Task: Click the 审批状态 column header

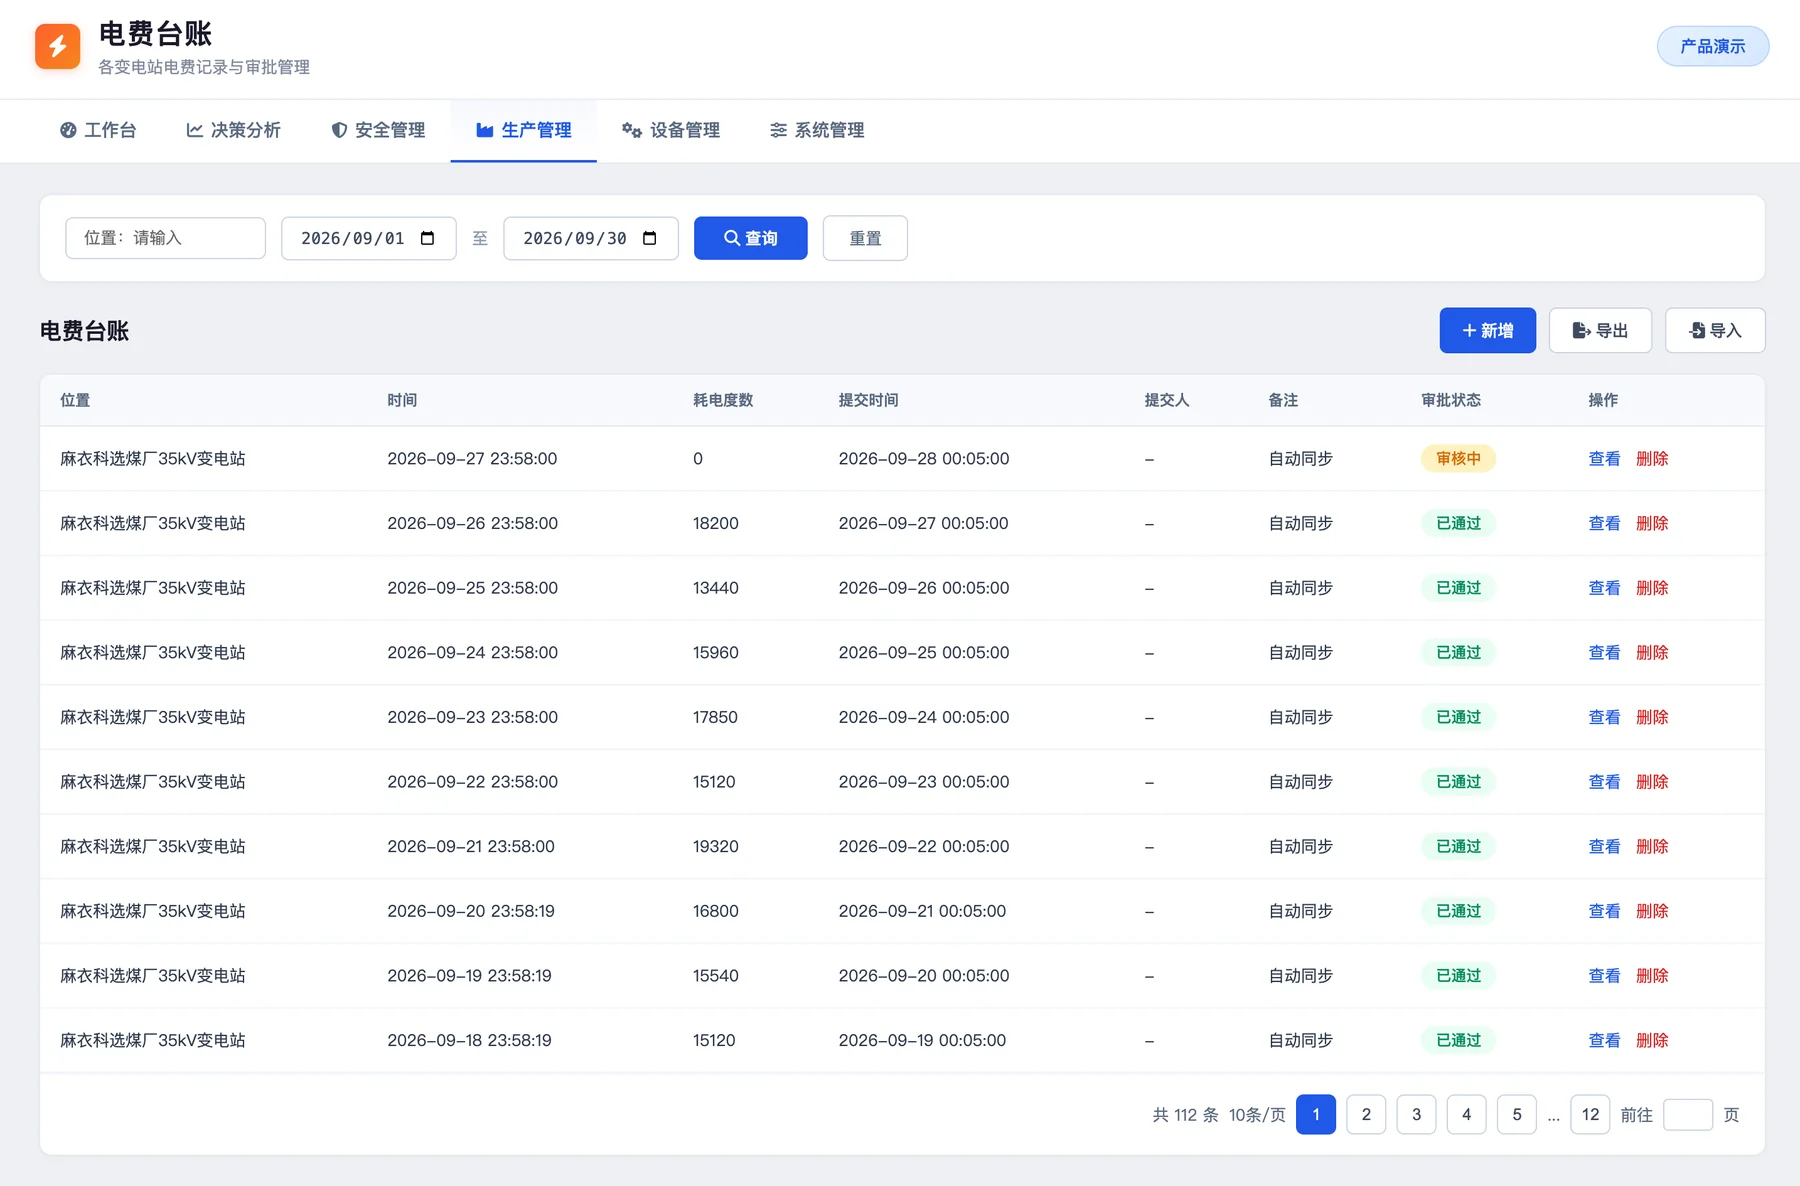Action: (x=1451, y=400)
